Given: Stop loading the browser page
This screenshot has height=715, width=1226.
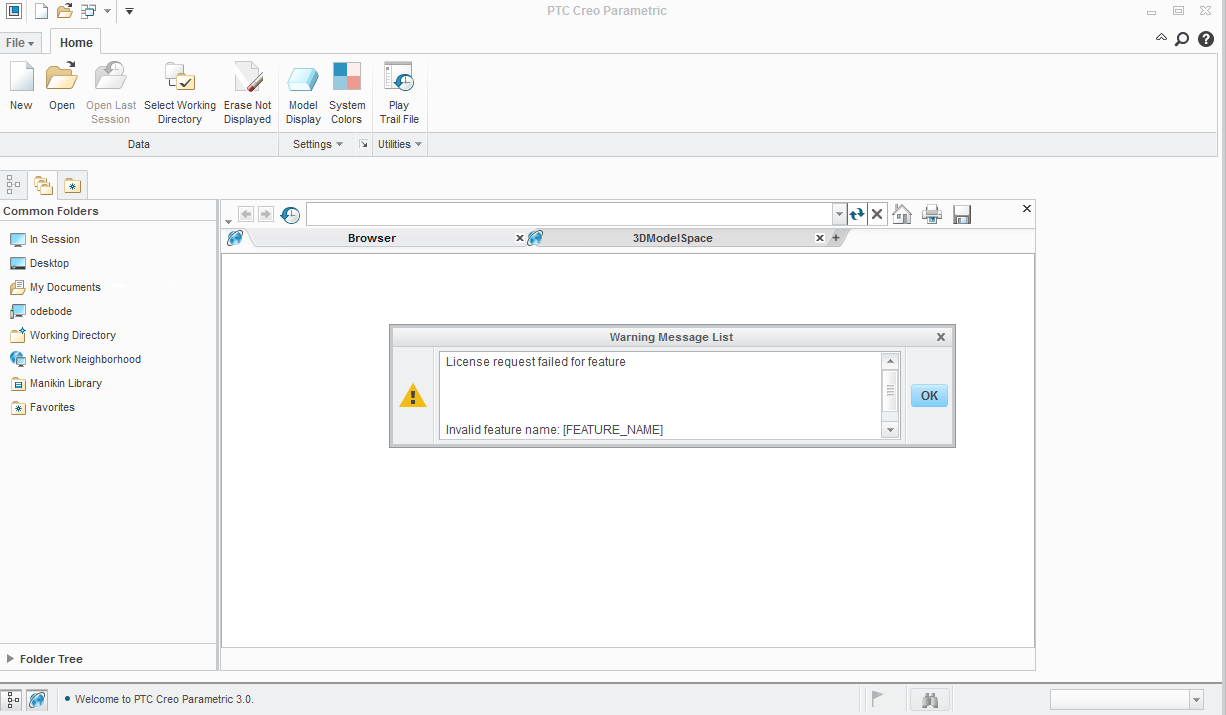Looking at the screenshot, I should click(877, 214).
